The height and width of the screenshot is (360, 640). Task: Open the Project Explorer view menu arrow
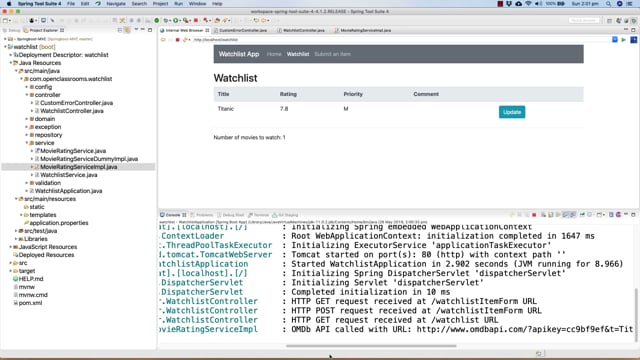136,30
